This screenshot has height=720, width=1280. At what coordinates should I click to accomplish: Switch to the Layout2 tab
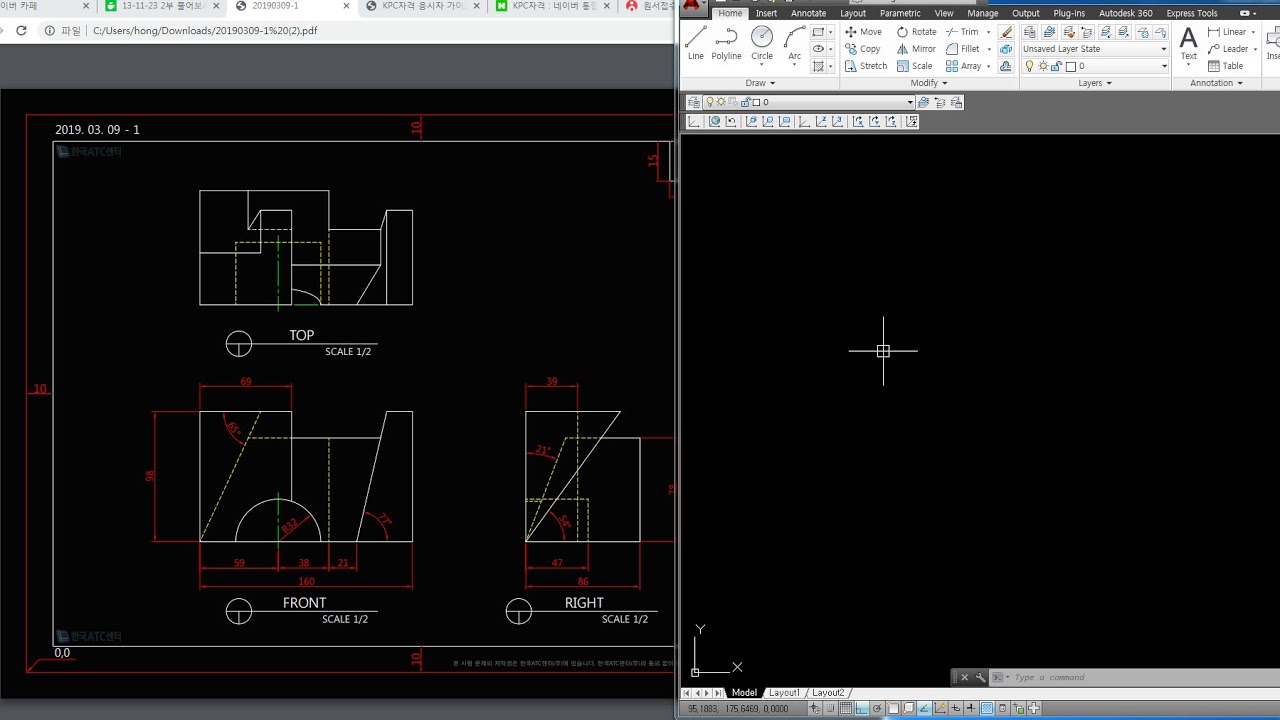pyautogui.click(x=828, y=693)
